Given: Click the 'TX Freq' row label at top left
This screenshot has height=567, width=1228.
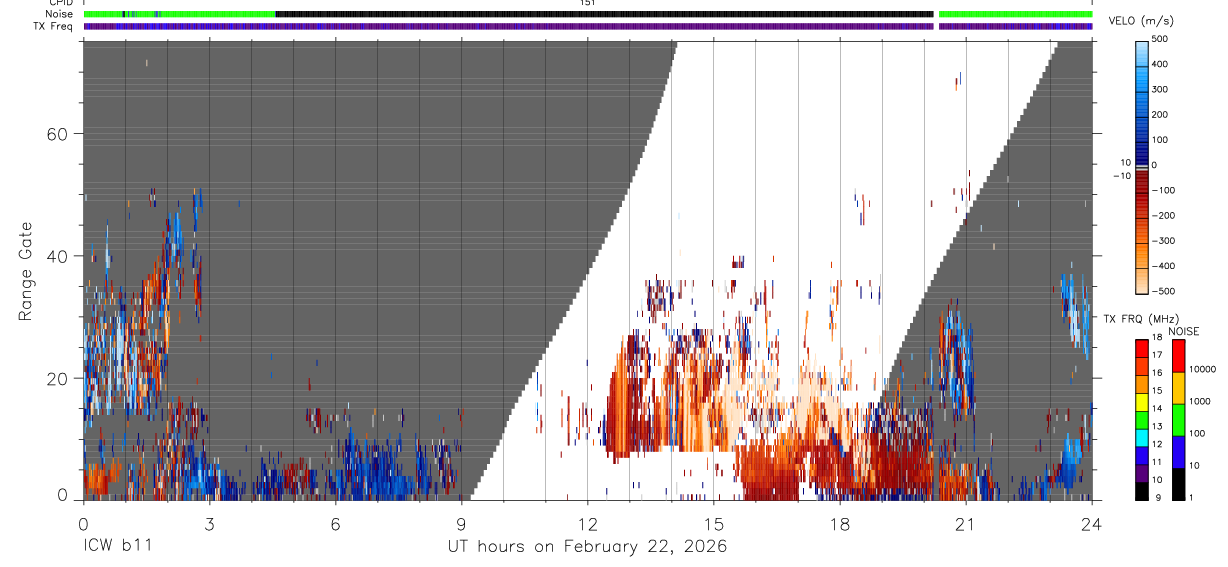Looking at the screenshot, I should (x=54, y=26).
